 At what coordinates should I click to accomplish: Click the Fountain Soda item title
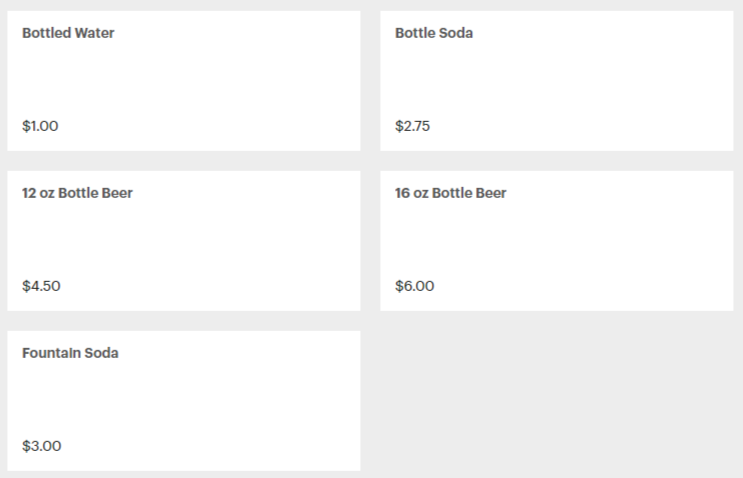point(70,353)
